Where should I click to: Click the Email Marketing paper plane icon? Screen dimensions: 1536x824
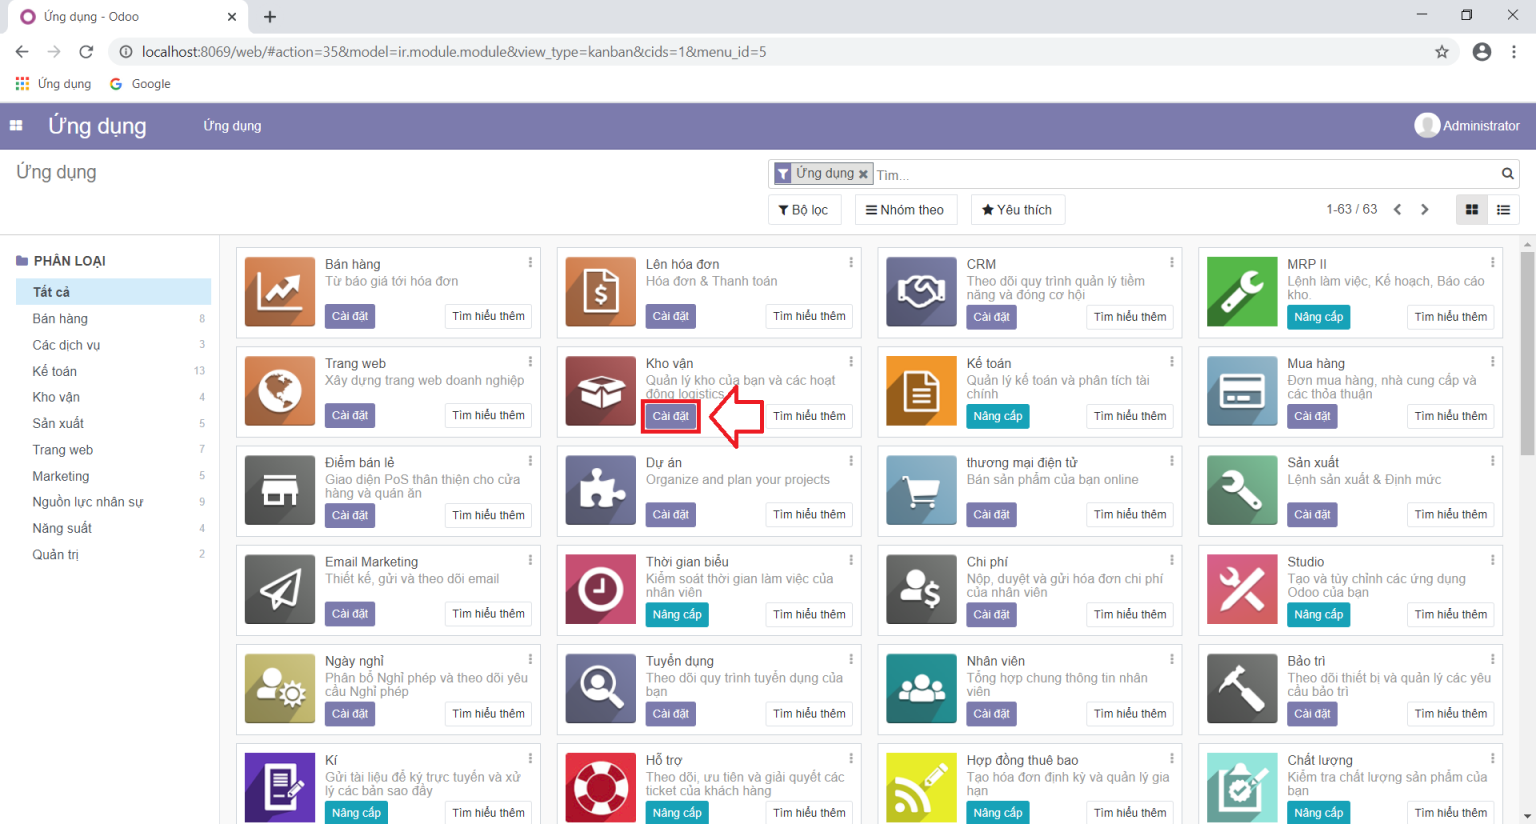[x=279, y=589]
